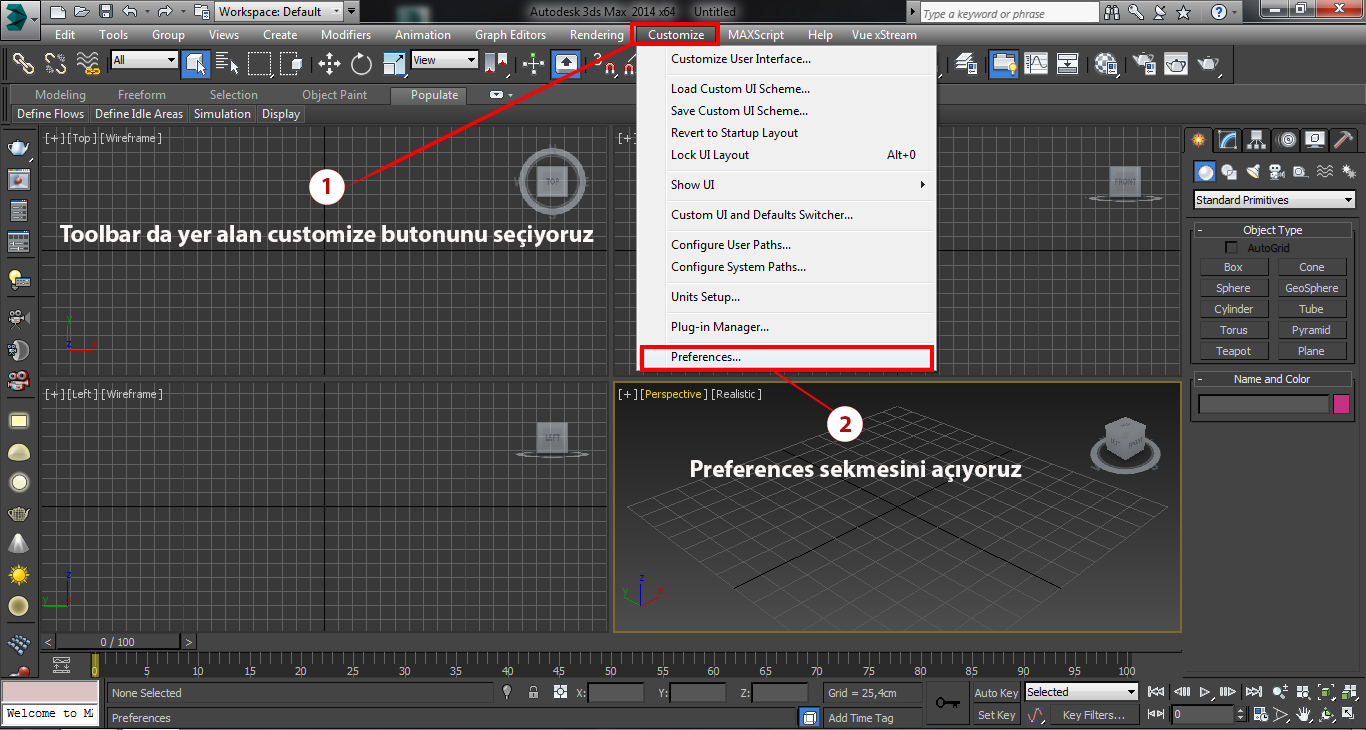Open Key Filters... button
This screenshot has width=1366, height=730.
click(x=1094, y=715)
